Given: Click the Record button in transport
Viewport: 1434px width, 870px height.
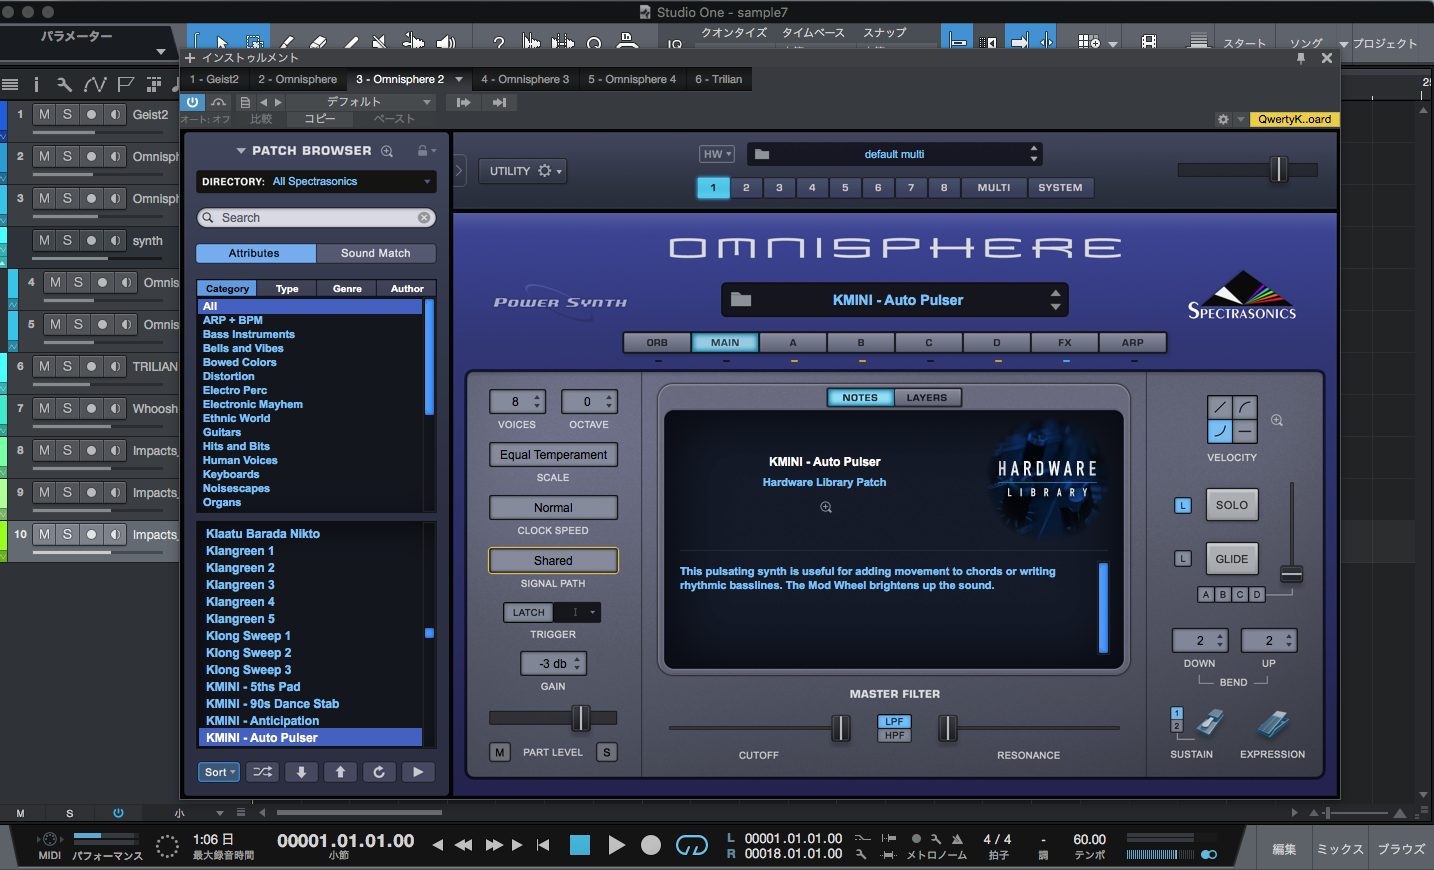Looking at the screenshot, I should tap(651, 845).
